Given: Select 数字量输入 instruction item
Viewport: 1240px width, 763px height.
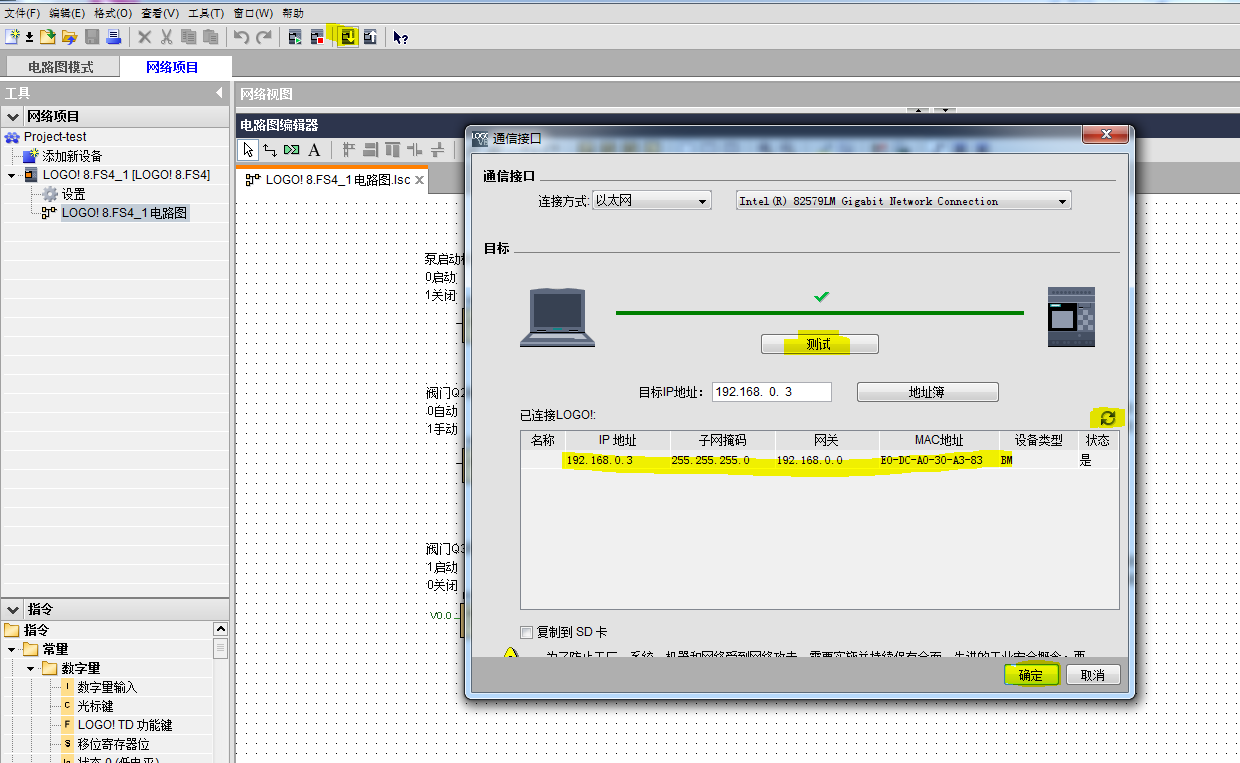Looking at the screenshot, I should (x=107, y=687).
